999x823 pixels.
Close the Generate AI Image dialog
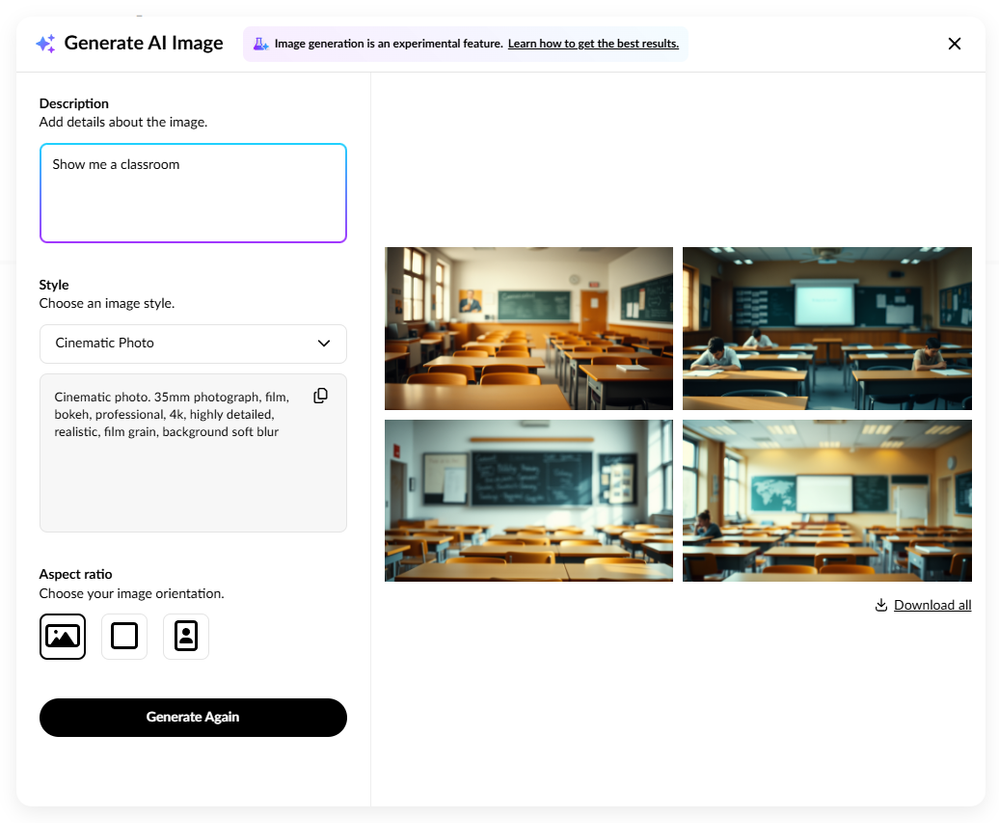pos(954,43)
